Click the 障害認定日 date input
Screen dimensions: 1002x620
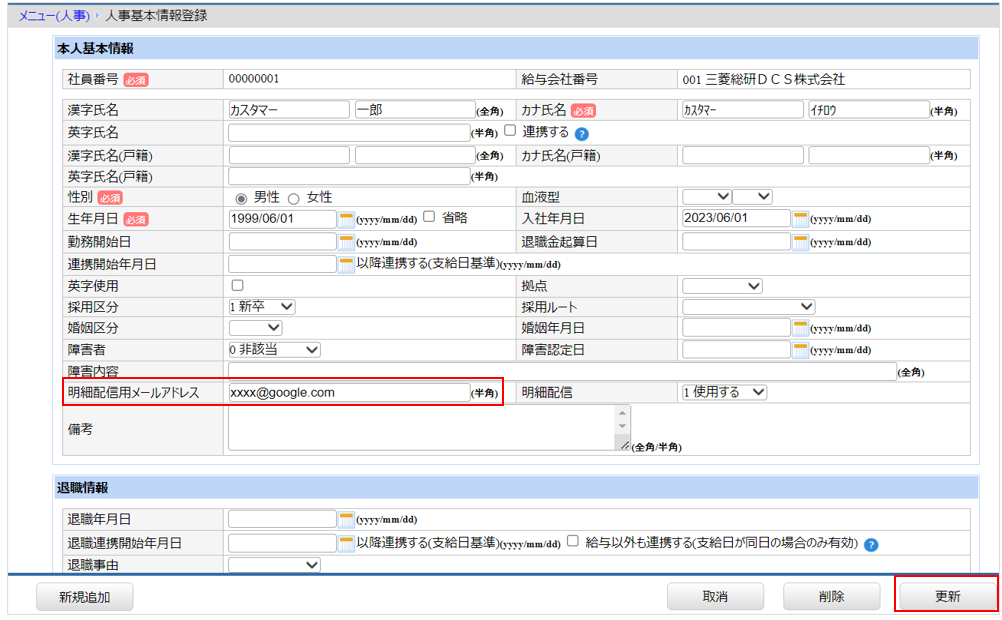coord(736,350)
